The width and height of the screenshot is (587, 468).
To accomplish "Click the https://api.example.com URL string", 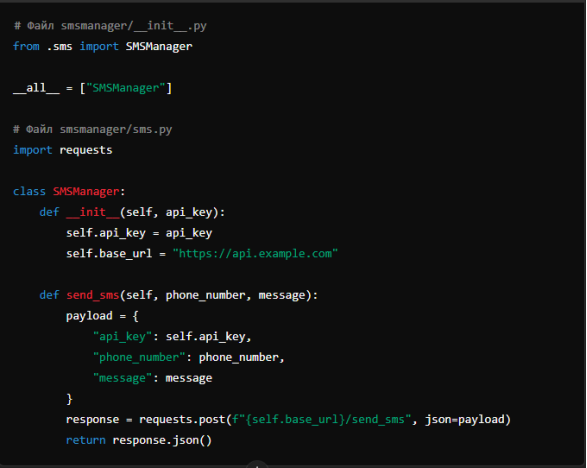I will point(255,254).
